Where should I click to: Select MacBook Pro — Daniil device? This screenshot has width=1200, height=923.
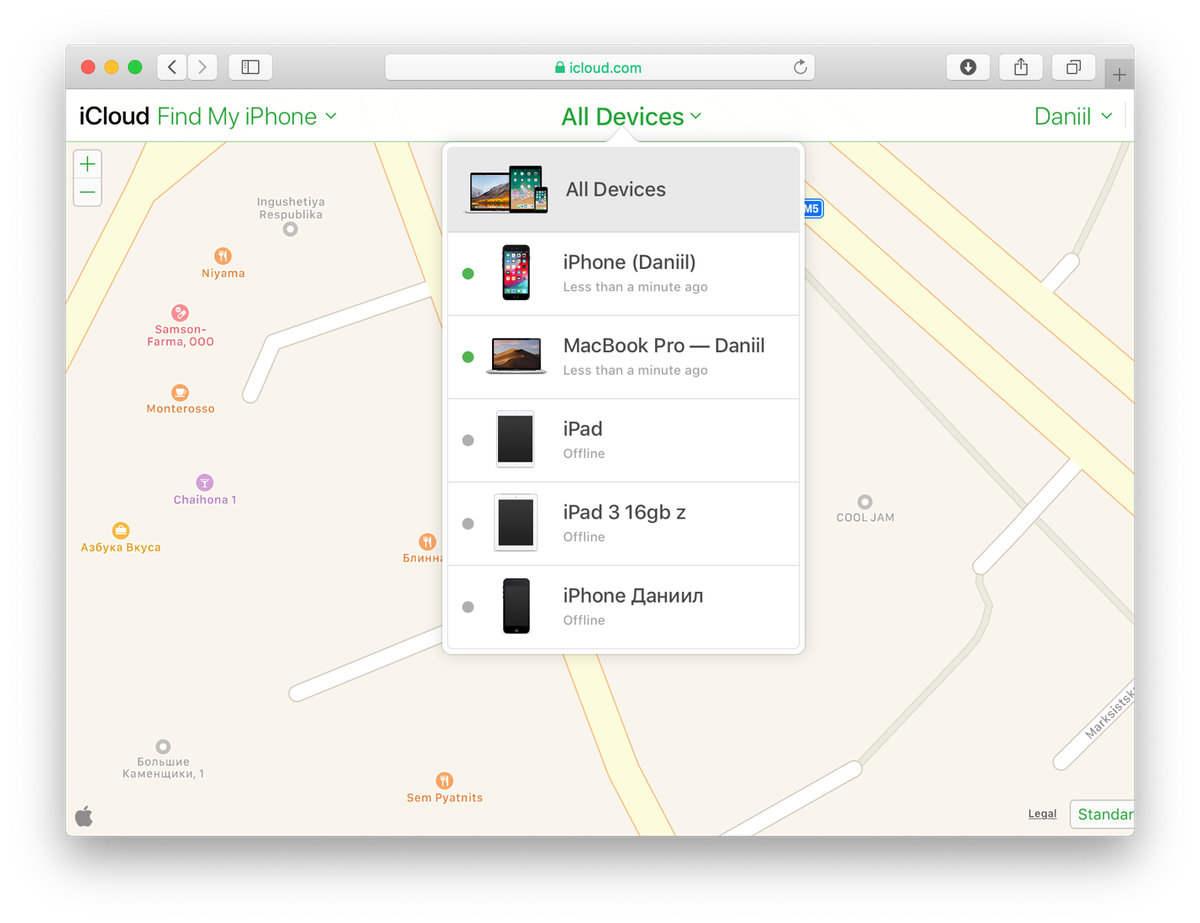tap(623, 356)
